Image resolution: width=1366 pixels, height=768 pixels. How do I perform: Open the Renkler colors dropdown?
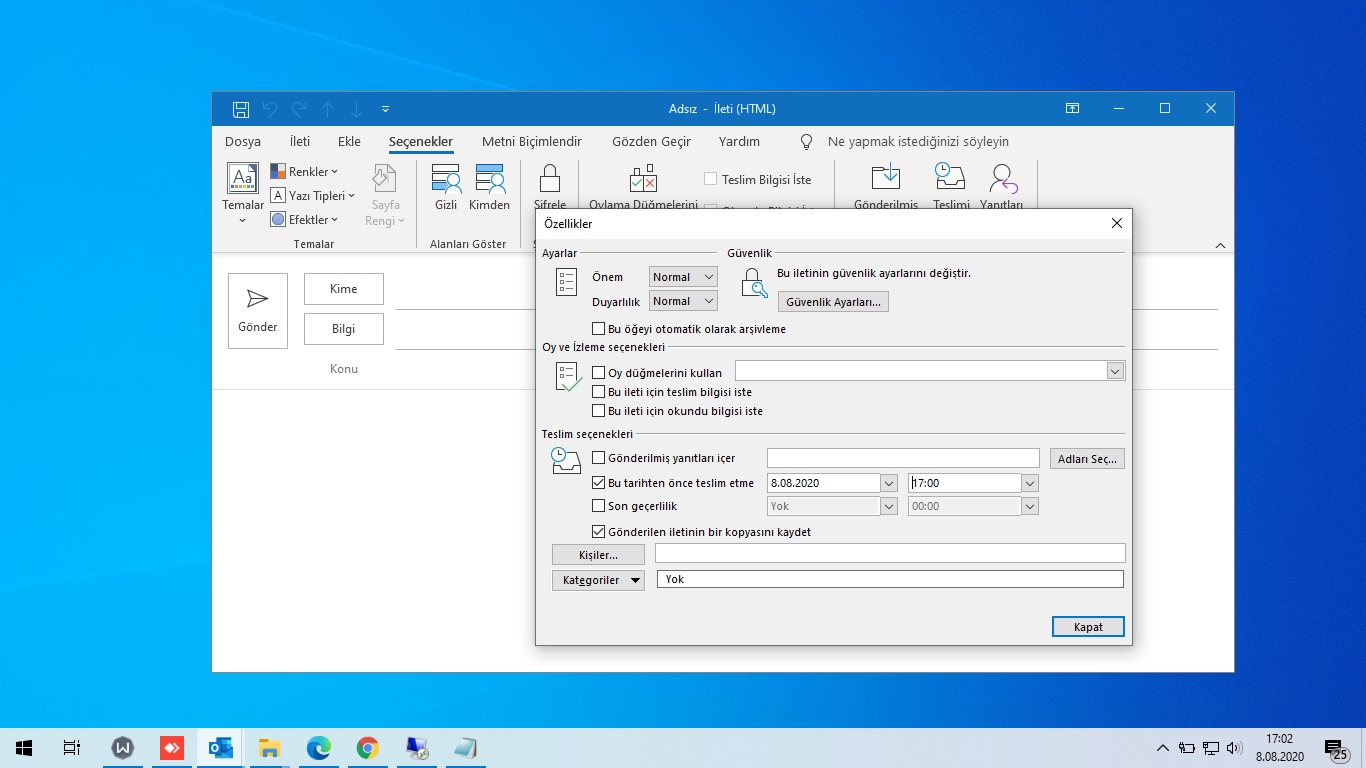pos(304,171)
